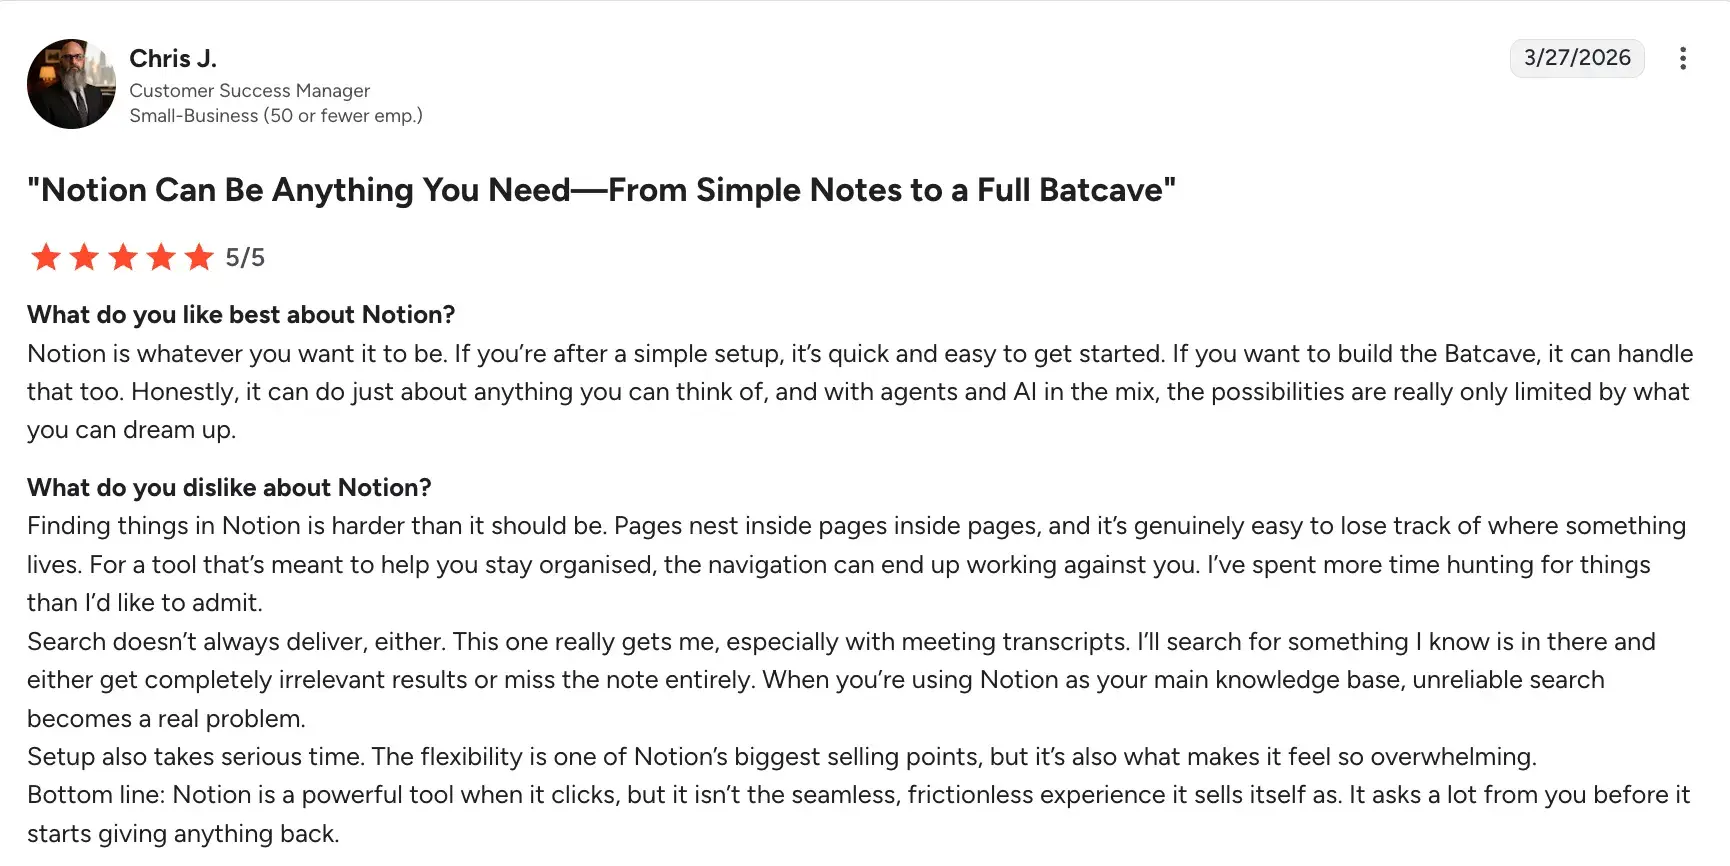Click the second rating star
Screen dimensions: 1730x866
click(84, 258)
